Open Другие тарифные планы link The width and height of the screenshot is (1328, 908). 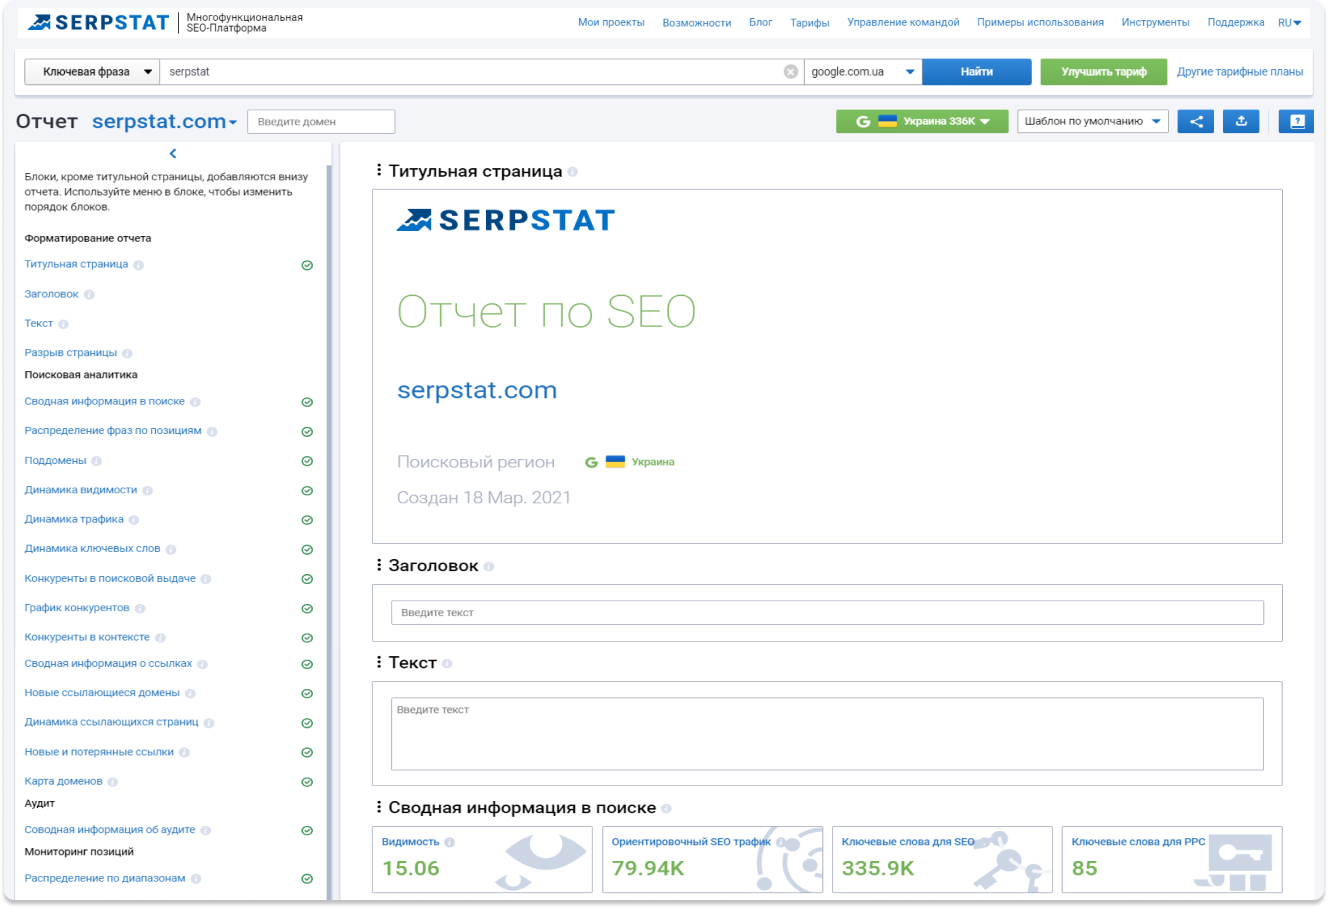tap(1240, 72)
